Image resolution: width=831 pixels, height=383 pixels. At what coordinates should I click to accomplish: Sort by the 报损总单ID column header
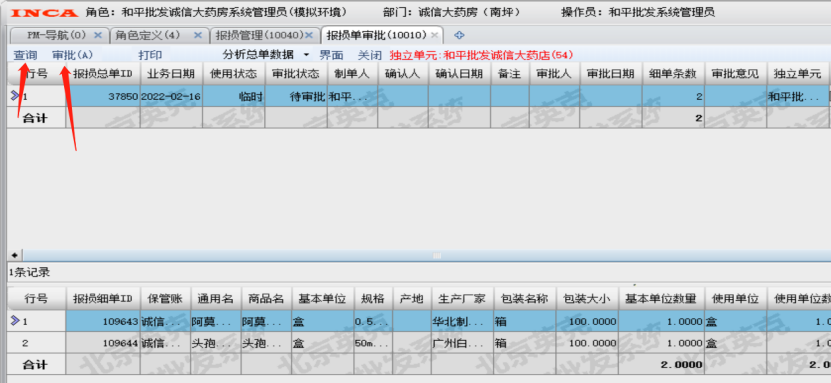click(x=103, y=74)
